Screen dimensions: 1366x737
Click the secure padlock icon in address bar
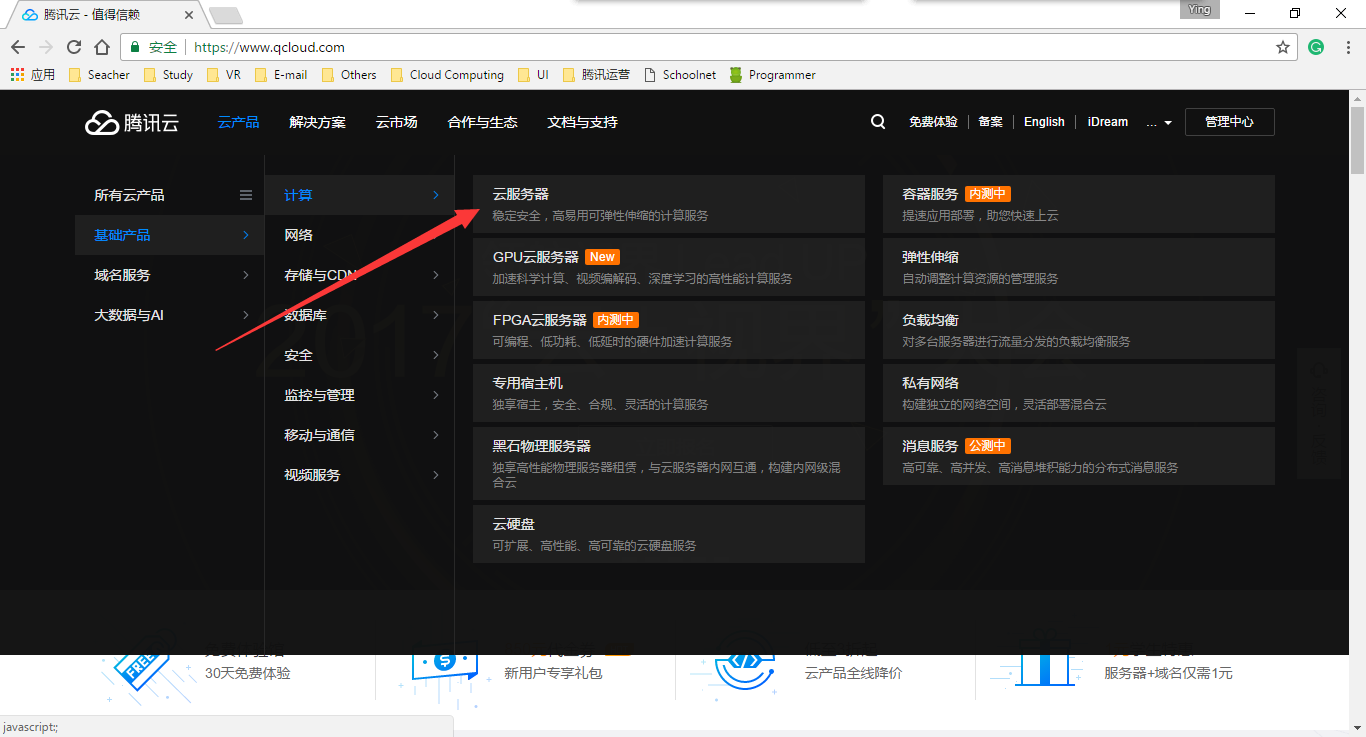click(135, 47)
